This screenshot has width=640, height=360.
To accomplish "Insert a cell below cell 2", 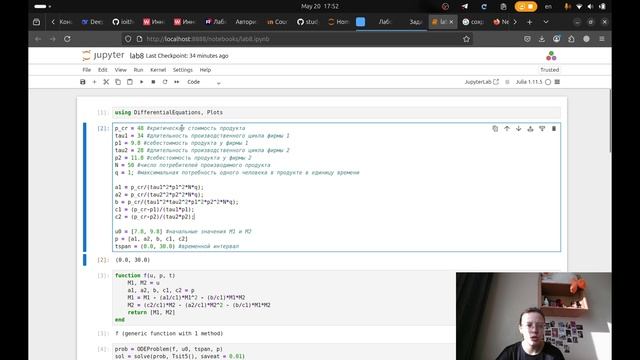I will [x=542, y=129].
